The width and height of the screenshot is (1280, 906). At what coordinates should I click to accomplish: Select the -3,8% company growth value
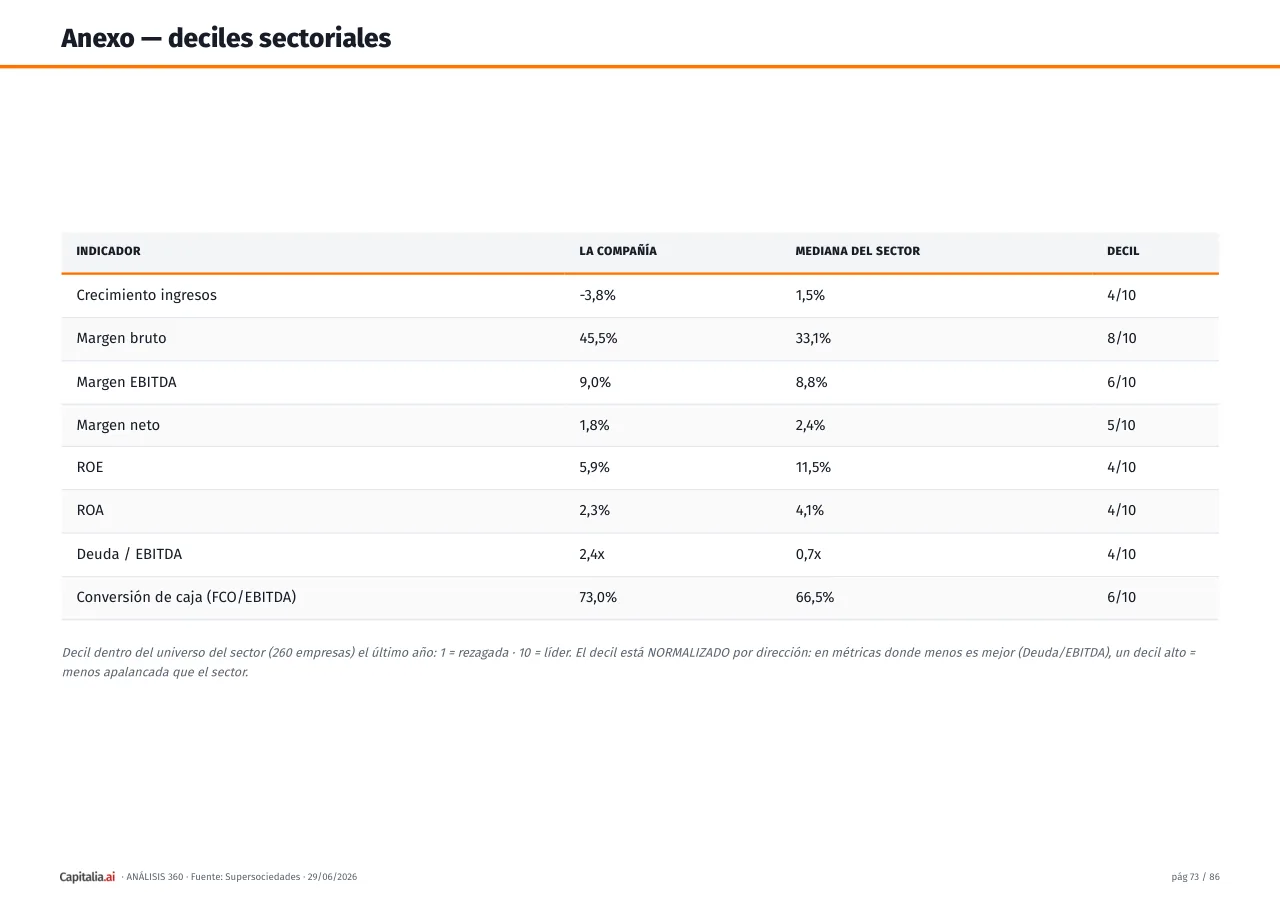point(597,295)
